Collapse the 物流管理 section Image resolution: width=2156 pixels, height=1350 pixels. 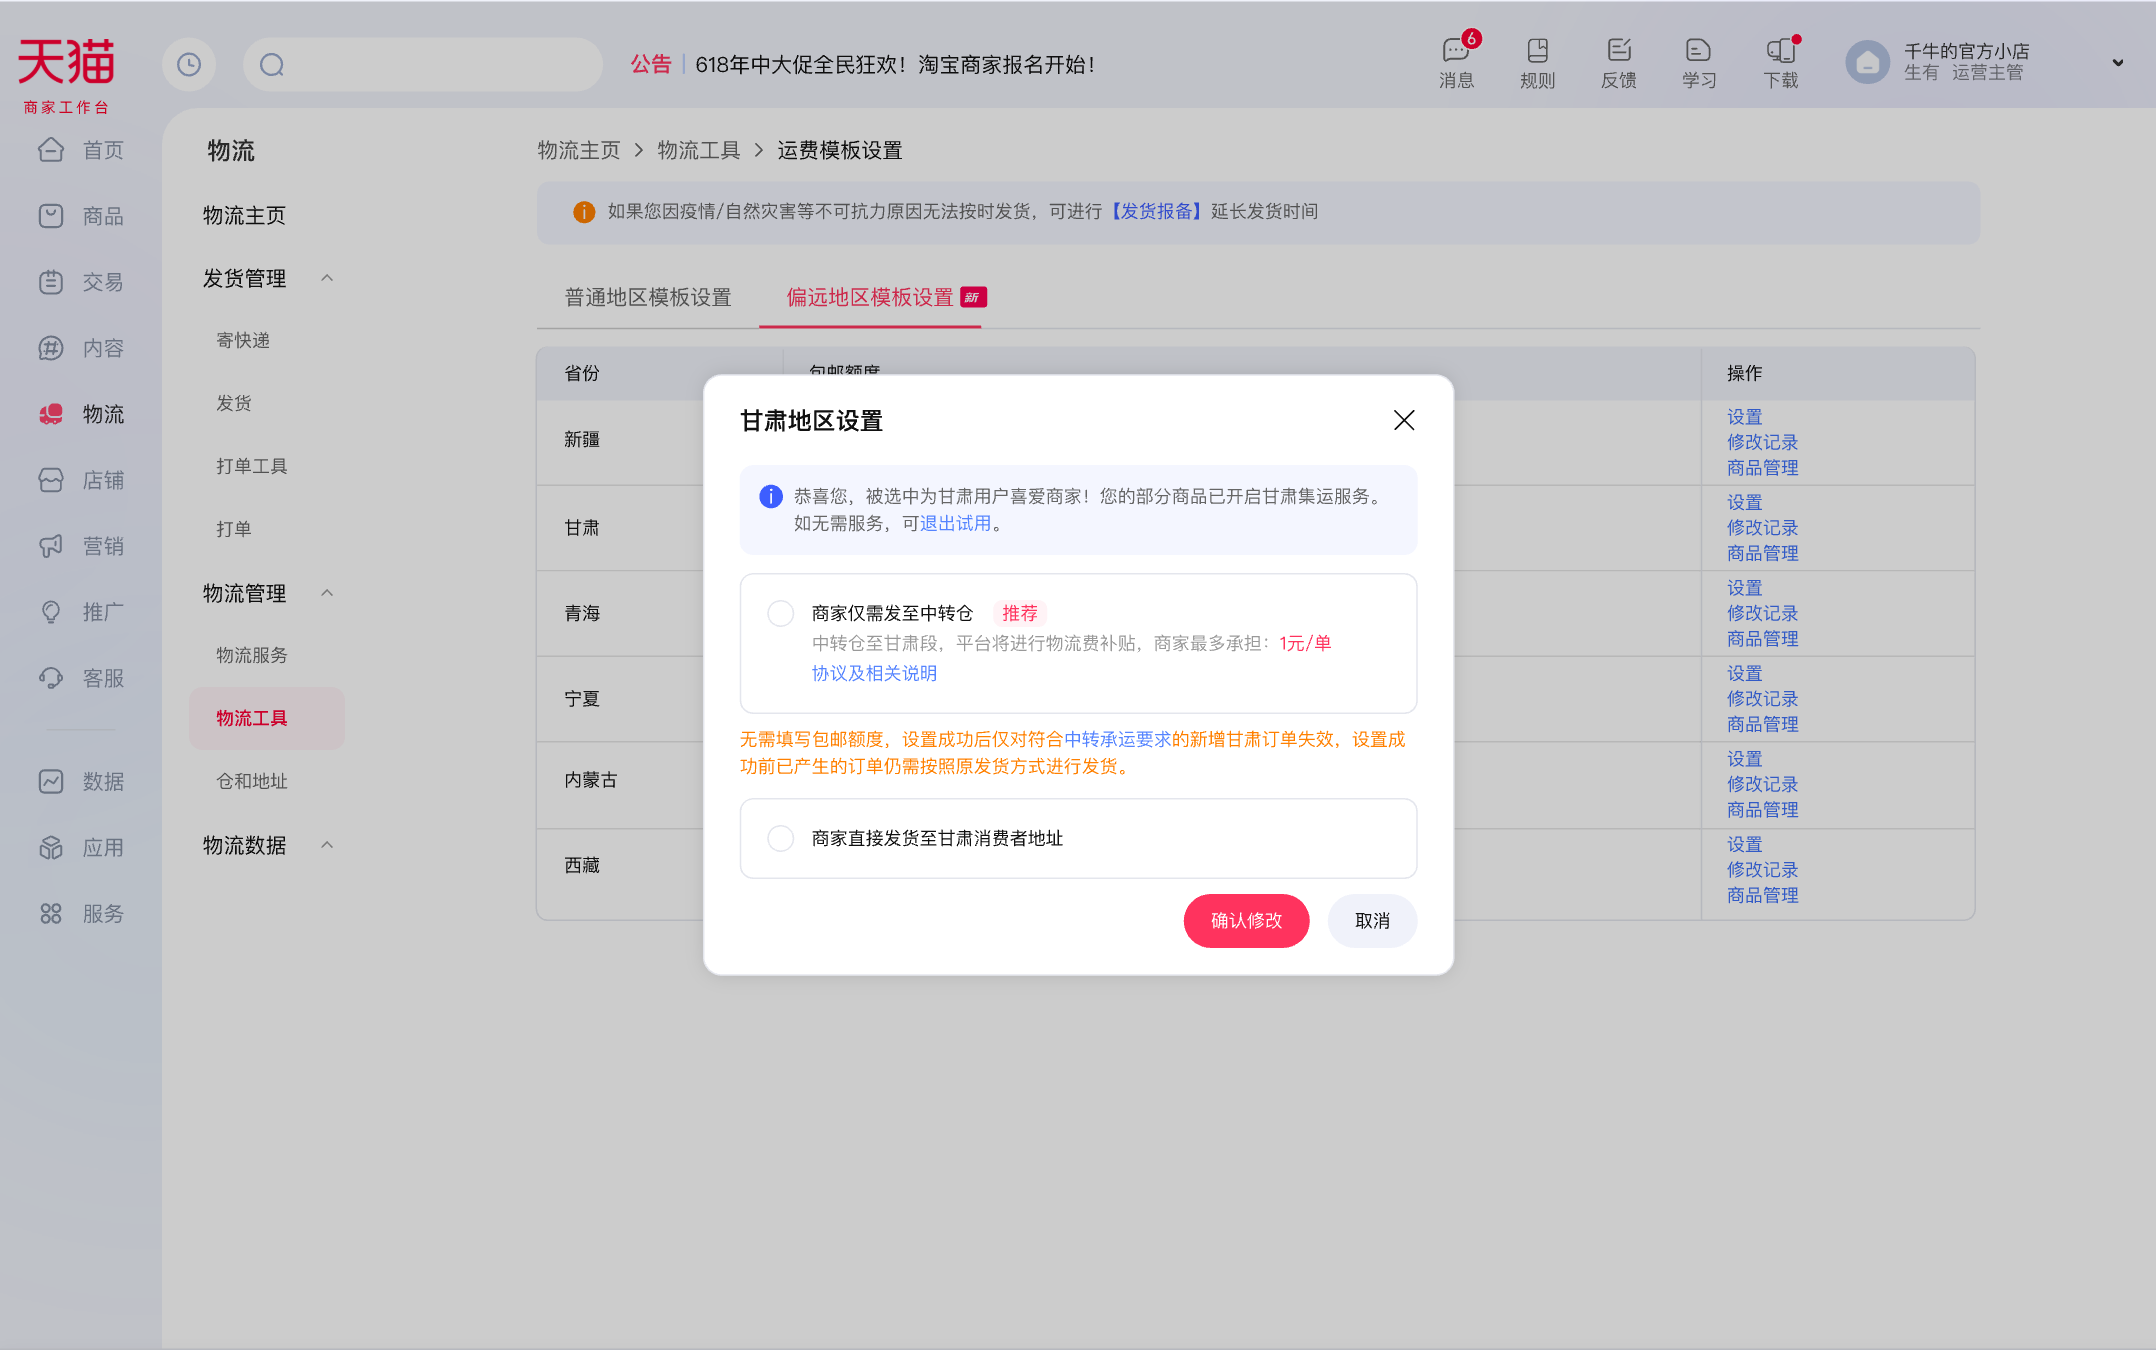(327, 592)
